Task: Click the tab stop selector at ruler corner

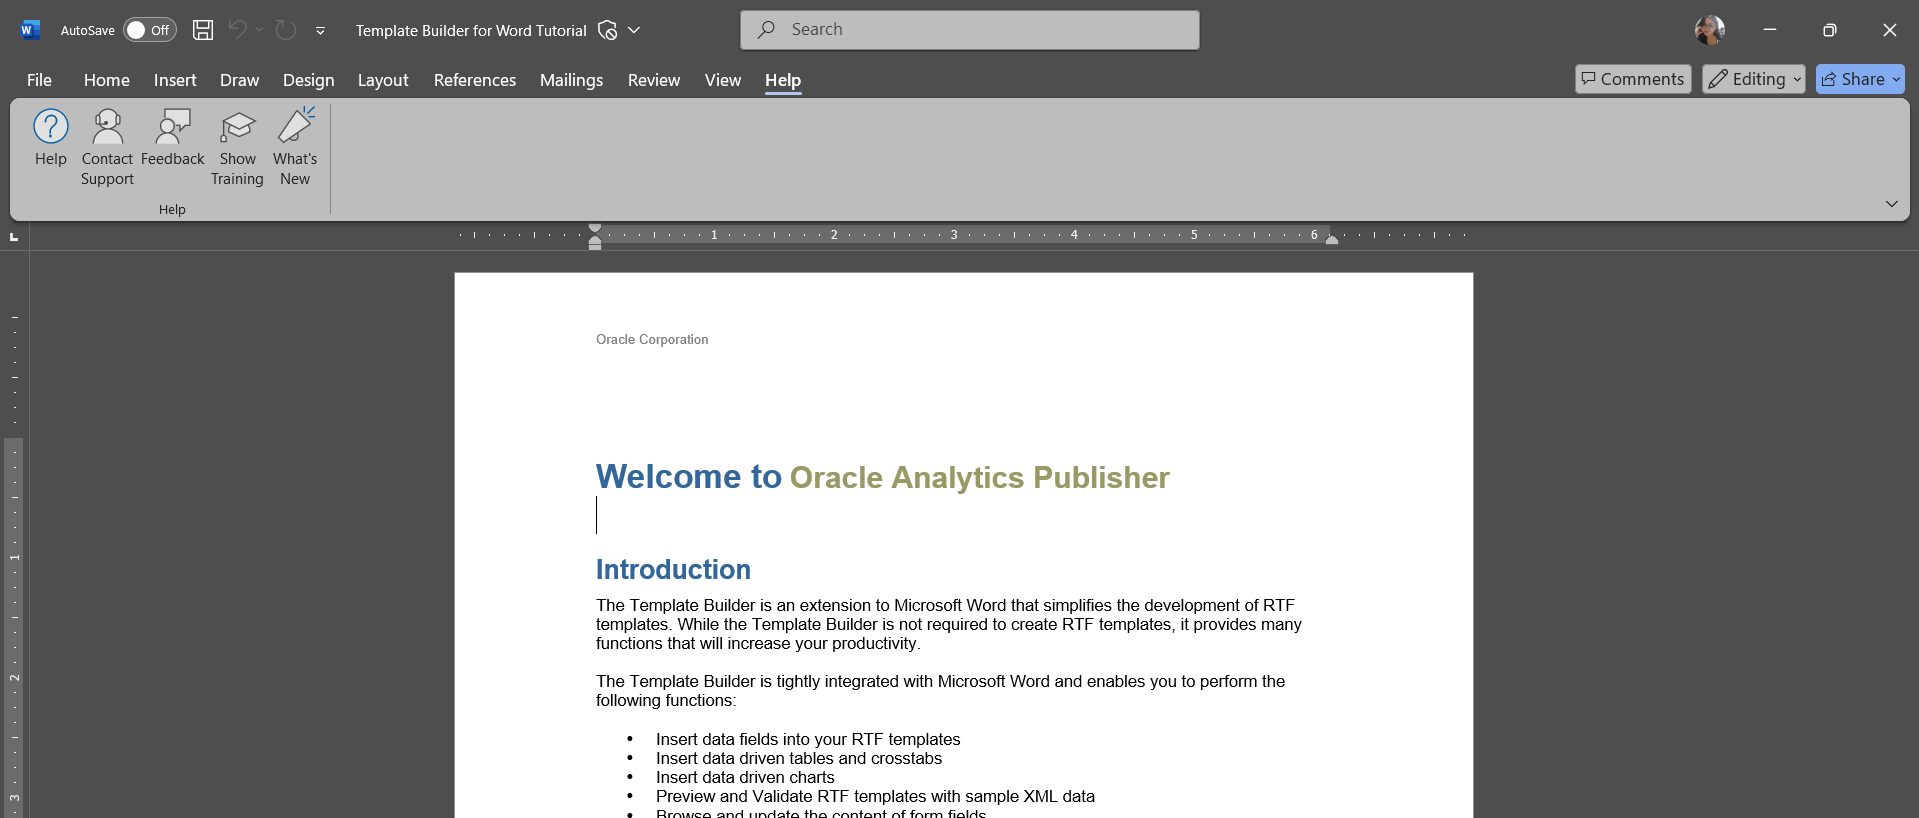Action: point(14,236)
